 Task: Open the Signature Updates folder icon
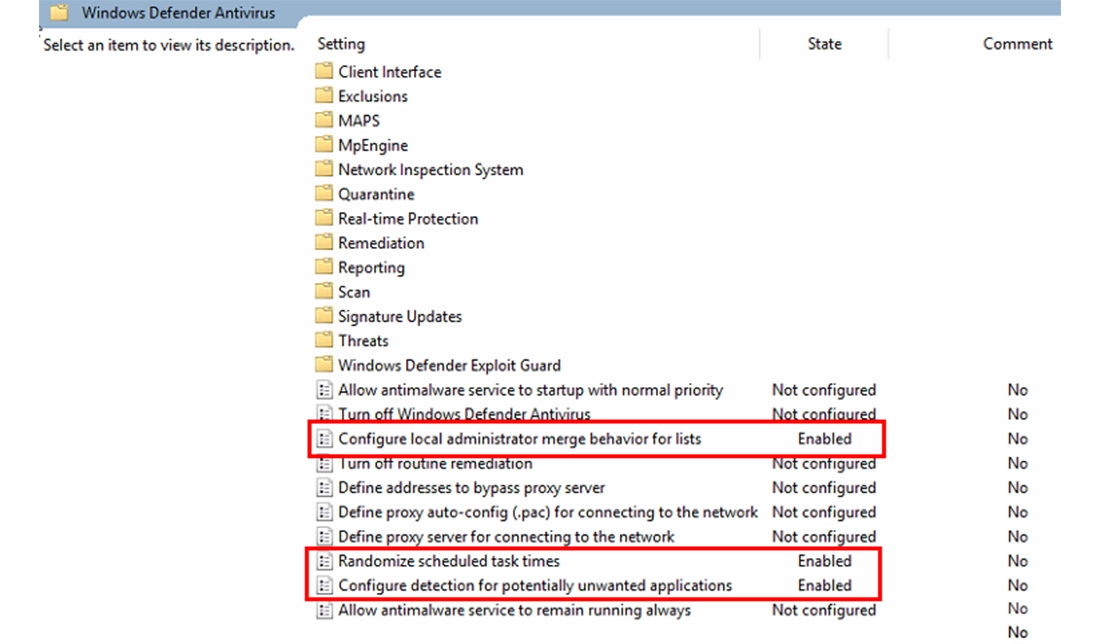[x=324, y=316]
